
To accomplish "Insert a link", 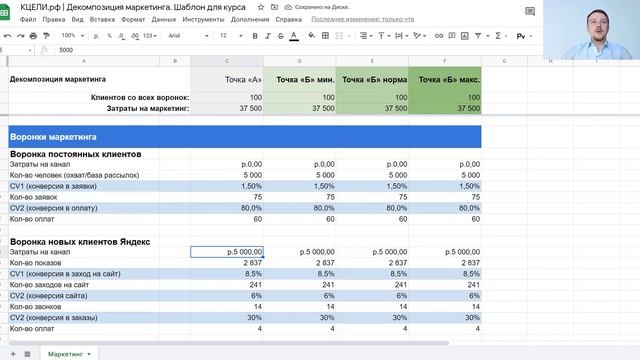I will pyautogui.click(x=439, y=36).
